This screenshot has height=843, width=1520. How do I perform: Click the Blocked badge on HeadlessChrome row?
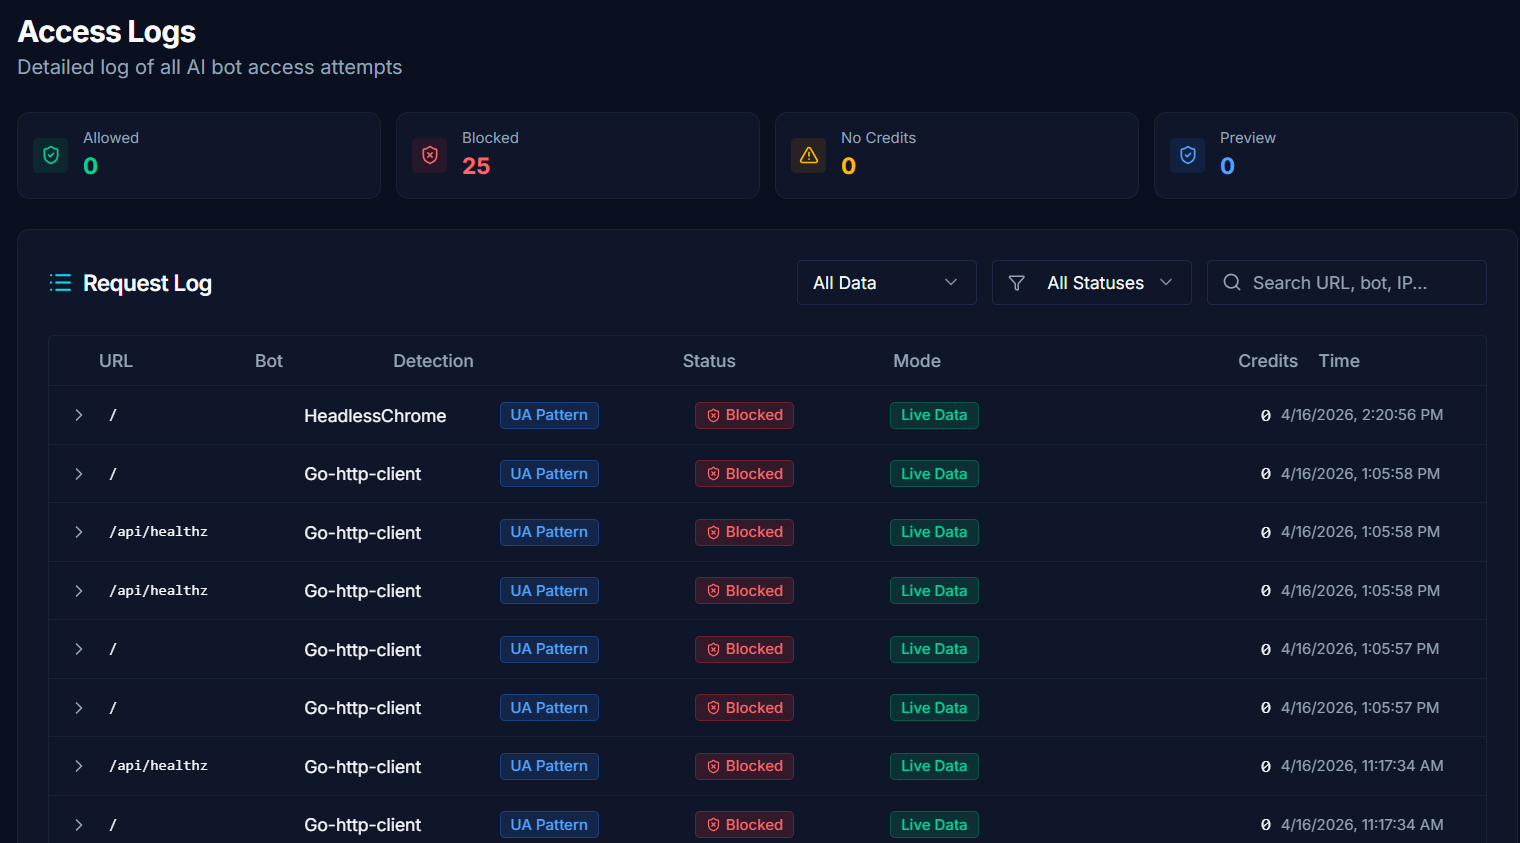click(744, 415)
